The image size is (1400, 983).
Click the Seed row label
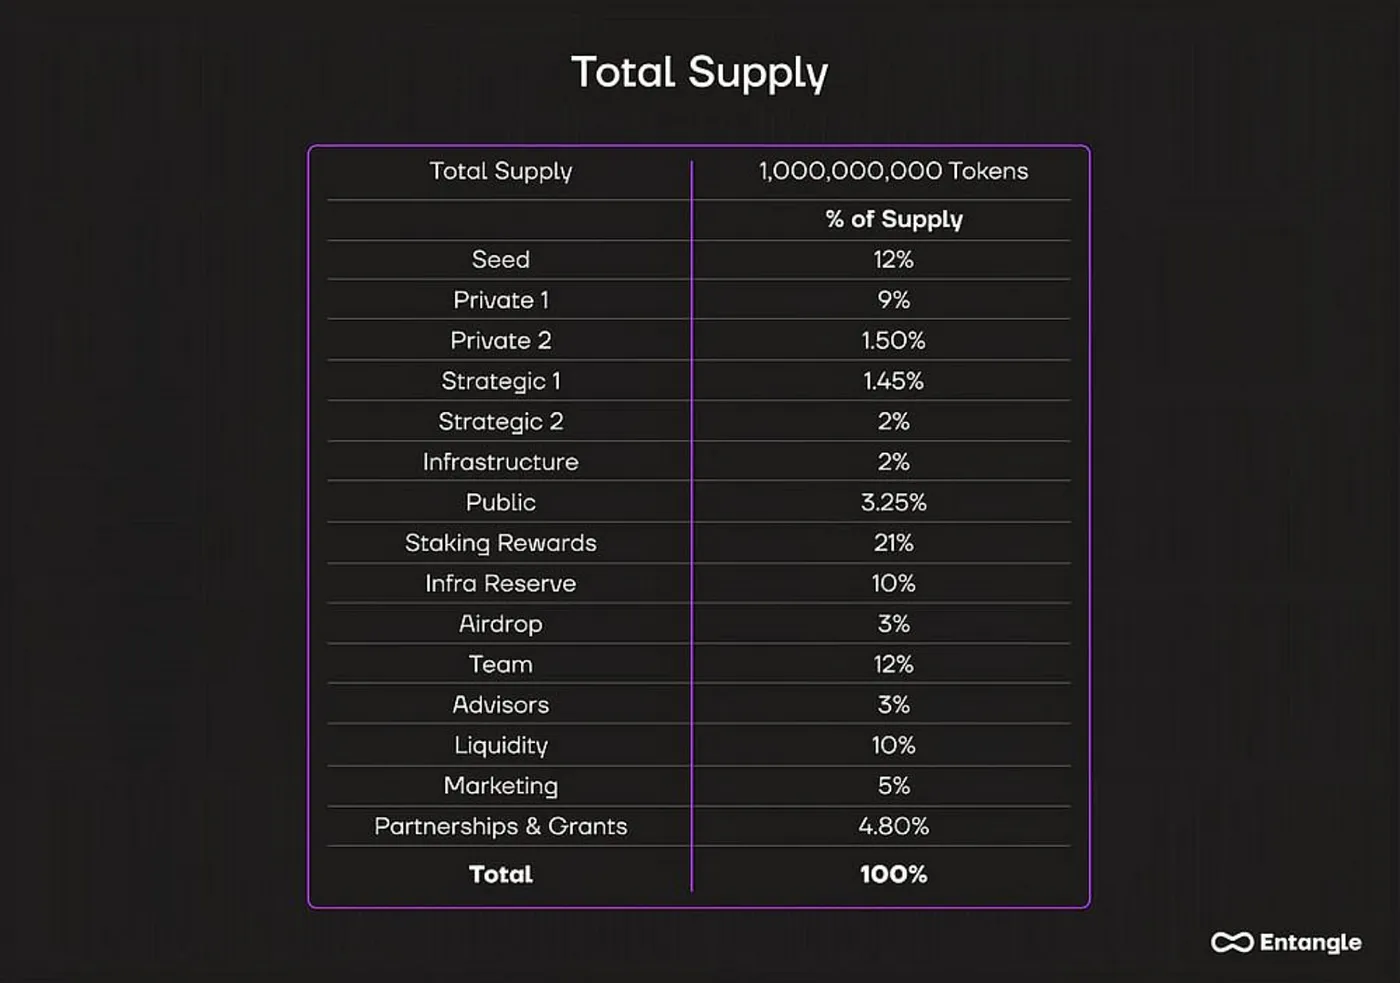click(501, 259)
